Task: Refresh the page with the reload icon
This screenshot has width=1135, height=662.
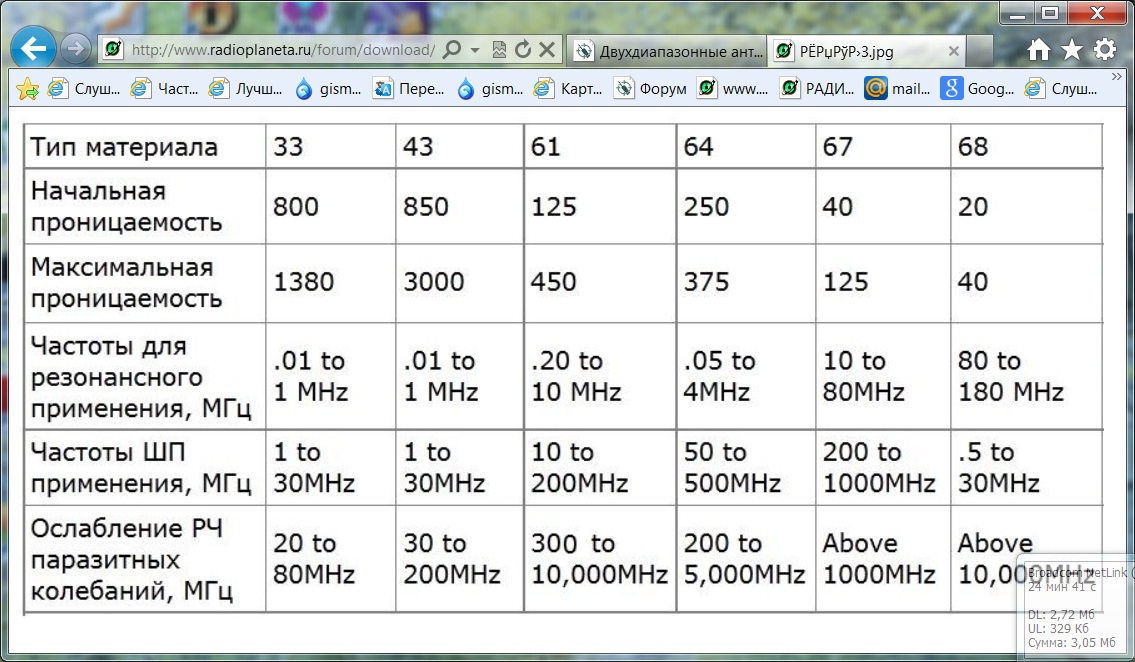Action: pyautogui.click(x=523, y=50)
